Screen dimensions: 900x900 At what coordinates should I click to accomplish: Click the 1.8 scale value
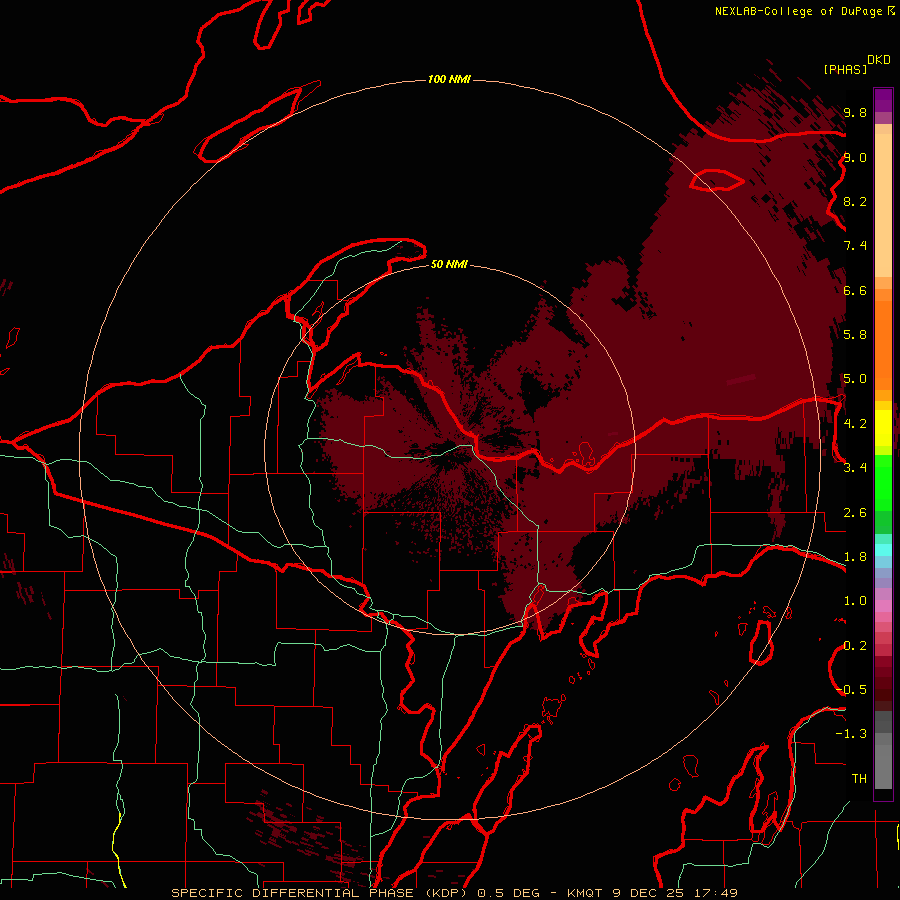pyautogui.click(x=855, y=556)
